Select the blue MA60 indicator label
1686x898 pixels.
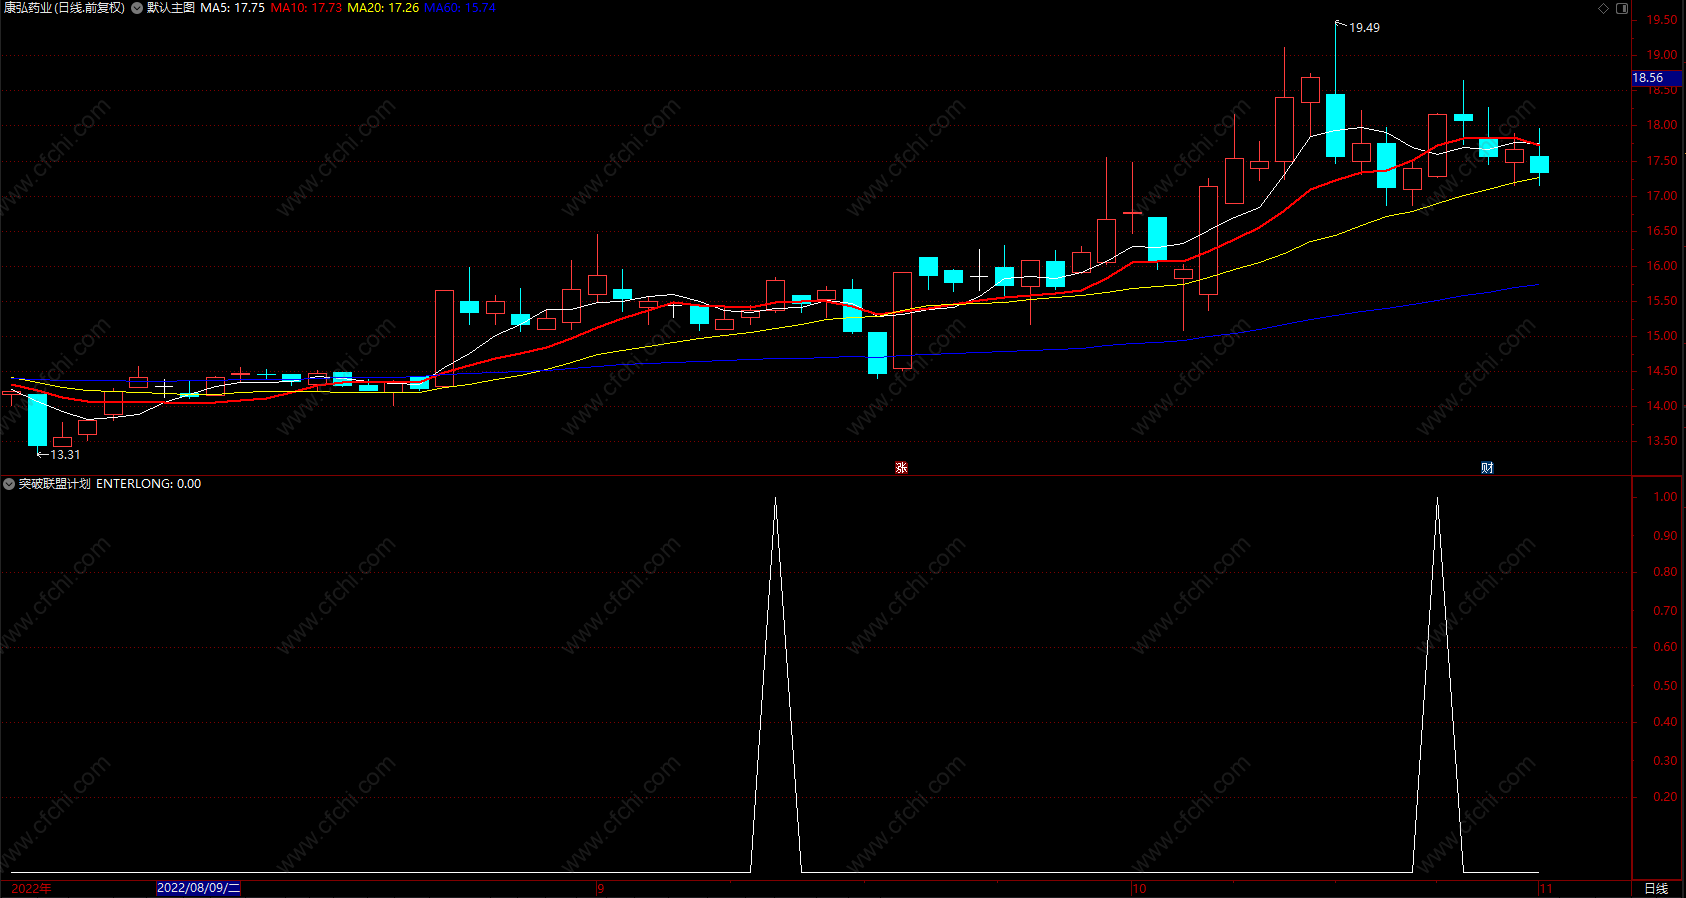[x=460, y=8]
